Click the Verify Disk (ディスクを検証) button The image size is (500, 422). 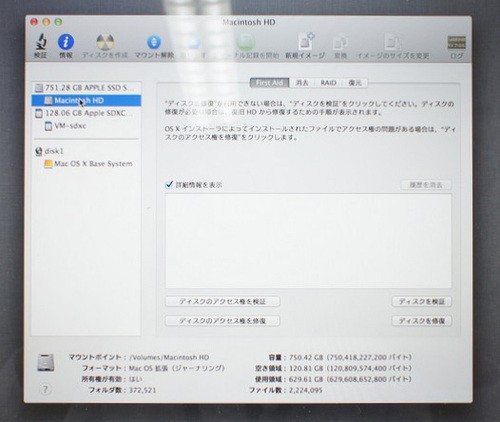point(422,301)
